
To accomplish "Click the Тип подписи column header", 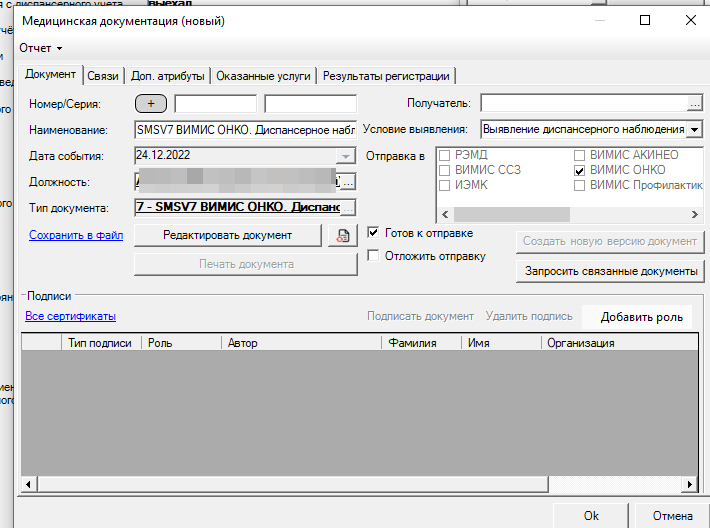I will pos(101,343).
